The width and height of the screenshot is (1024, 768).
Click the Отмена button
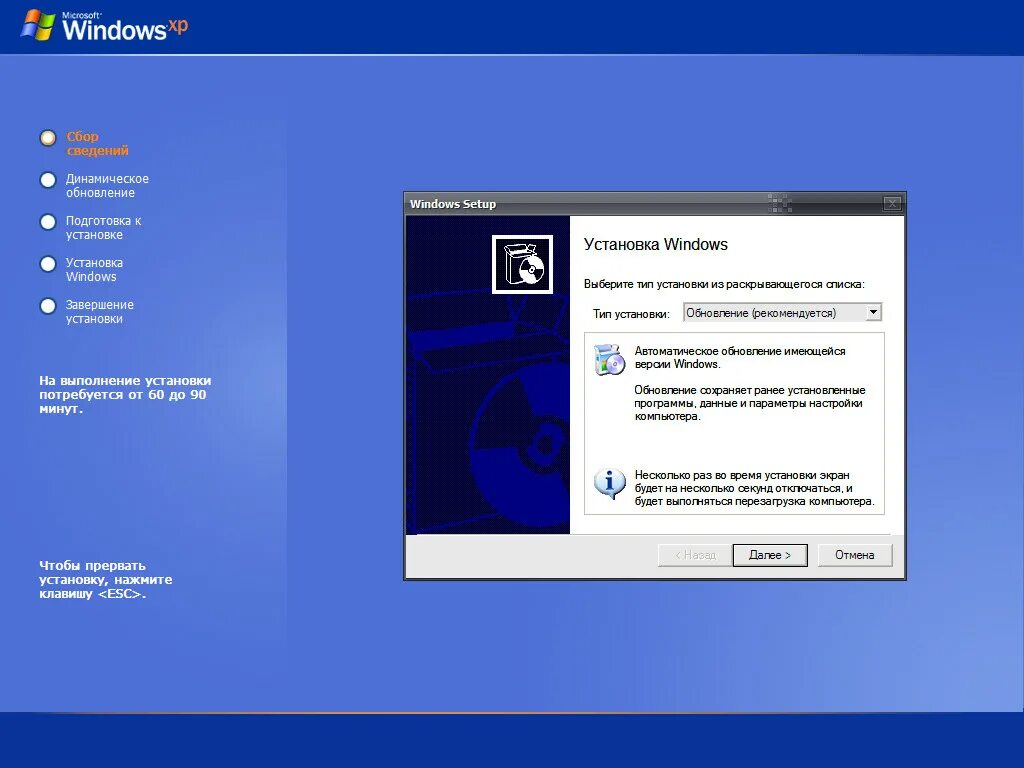pos(854,555)
